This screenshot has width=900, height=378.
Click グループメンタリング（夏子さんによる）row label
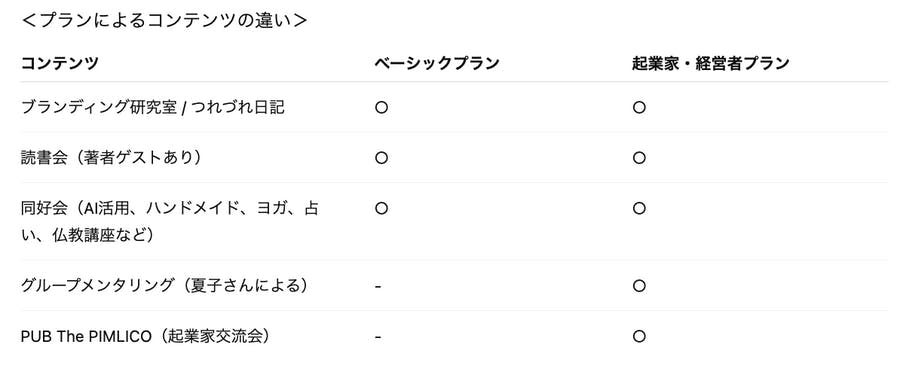164,286
